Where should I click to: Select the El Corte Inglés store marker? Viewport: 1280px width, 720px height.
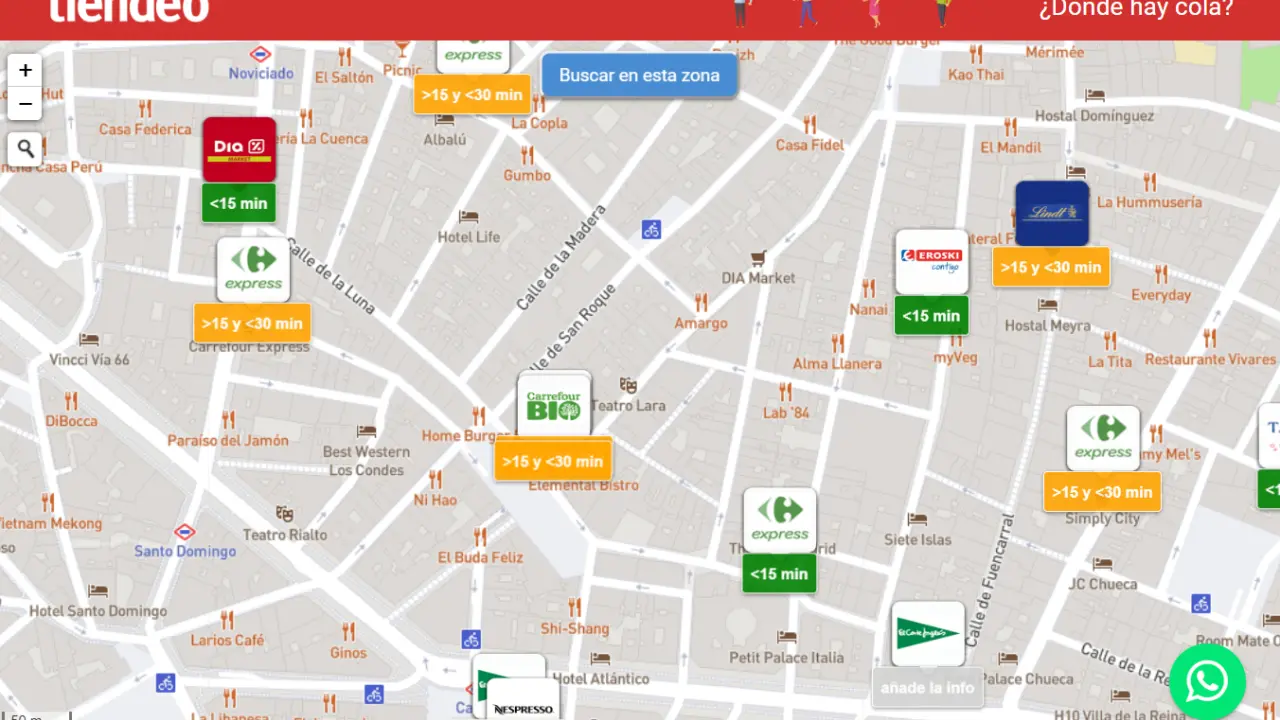click(928, 633)
